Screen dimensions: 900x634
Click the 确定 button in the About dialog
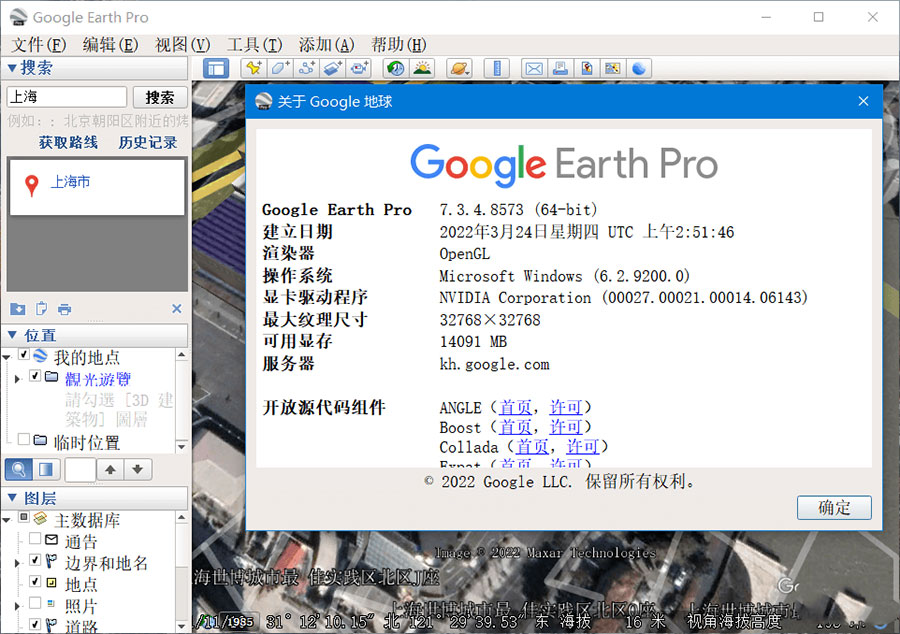click(833, 508)
